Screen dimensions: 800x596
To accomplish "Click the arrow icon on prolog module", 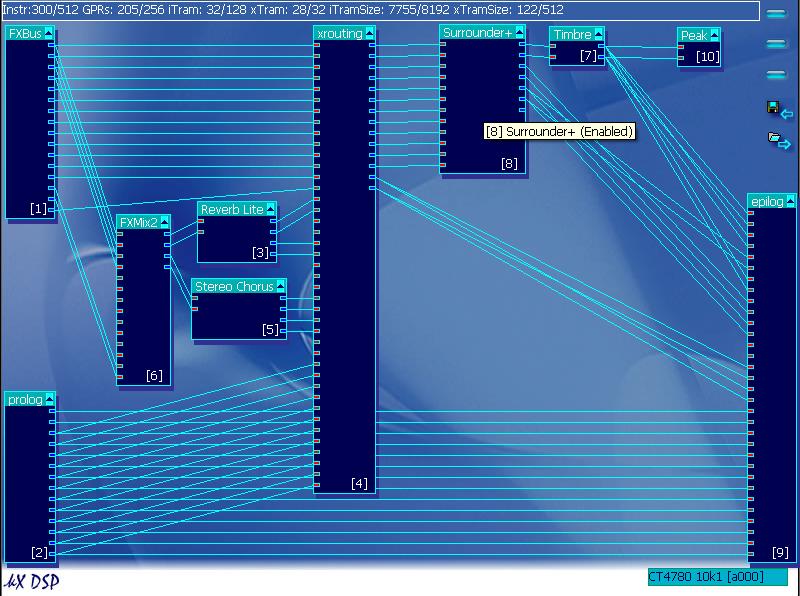I will (49, 400).
